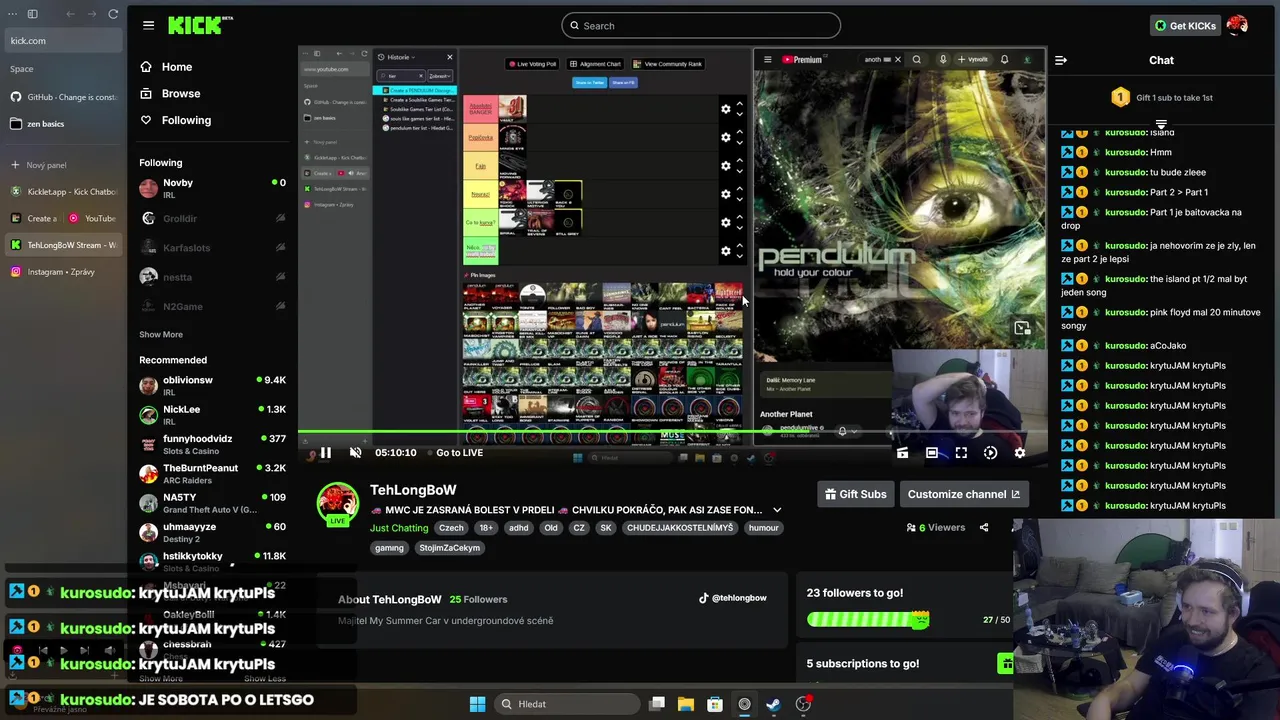Open Steam from the taskbar
1280x720 pixels.
(773, 704)
